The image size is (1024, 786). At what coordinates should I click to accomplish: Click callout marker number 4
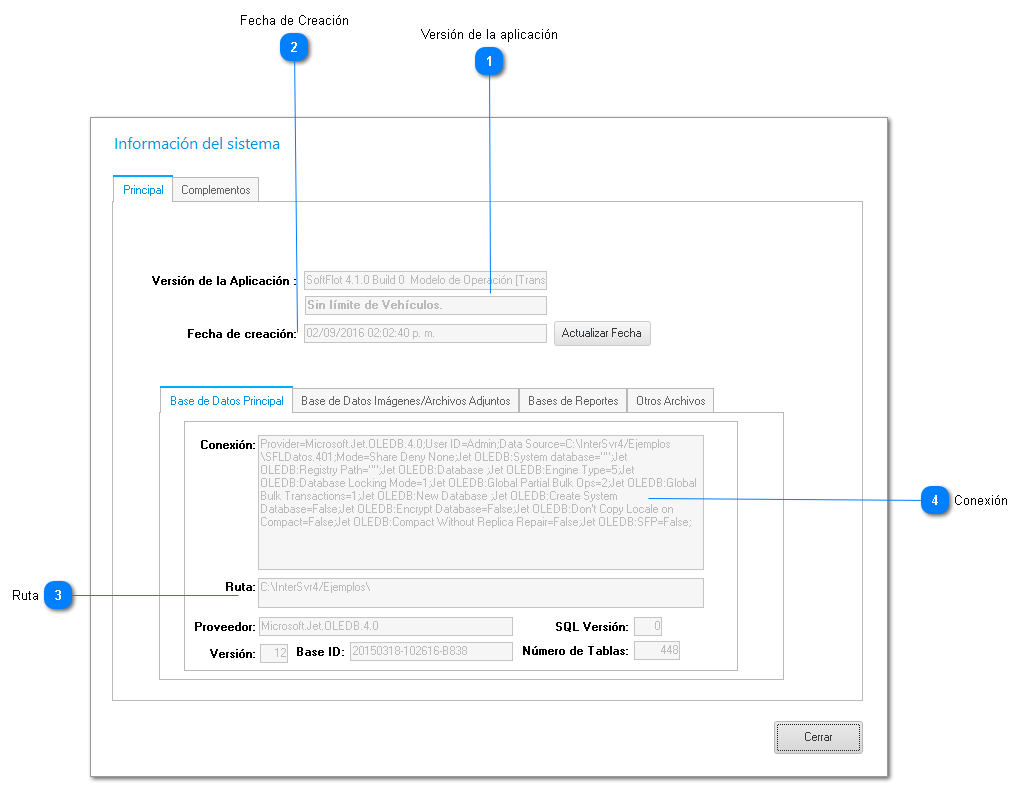point(934,500)
